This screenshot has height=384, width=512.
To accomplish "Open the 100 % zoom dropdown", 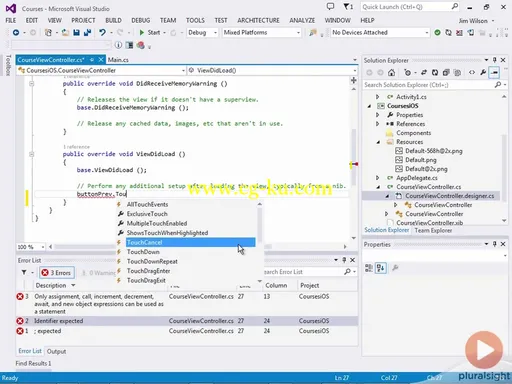I will coord(31,247).
